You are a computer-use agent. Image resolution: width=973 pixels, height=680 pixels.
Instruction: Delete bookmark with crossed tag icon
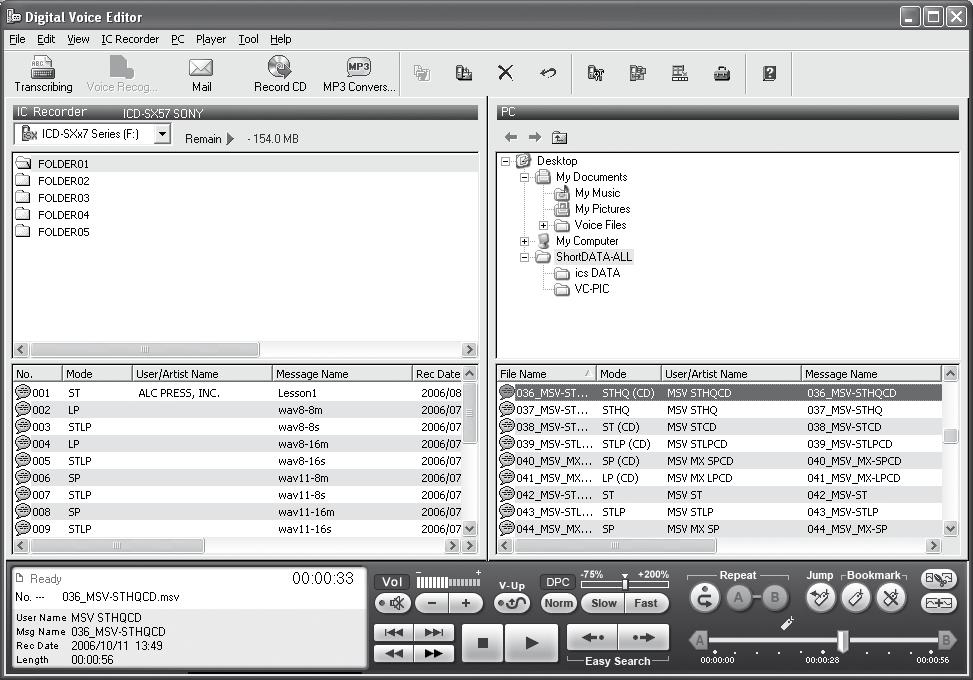(x=891, y=598)
